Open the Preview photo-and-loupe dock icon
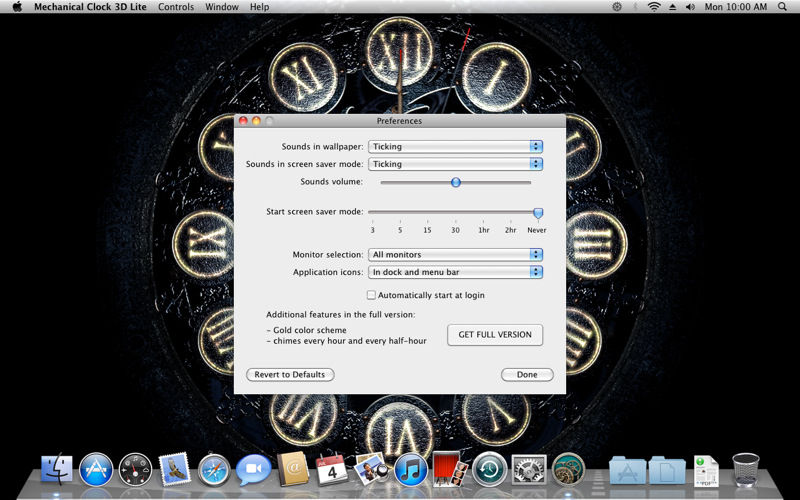The image size is (800, 500). point(371,469)
